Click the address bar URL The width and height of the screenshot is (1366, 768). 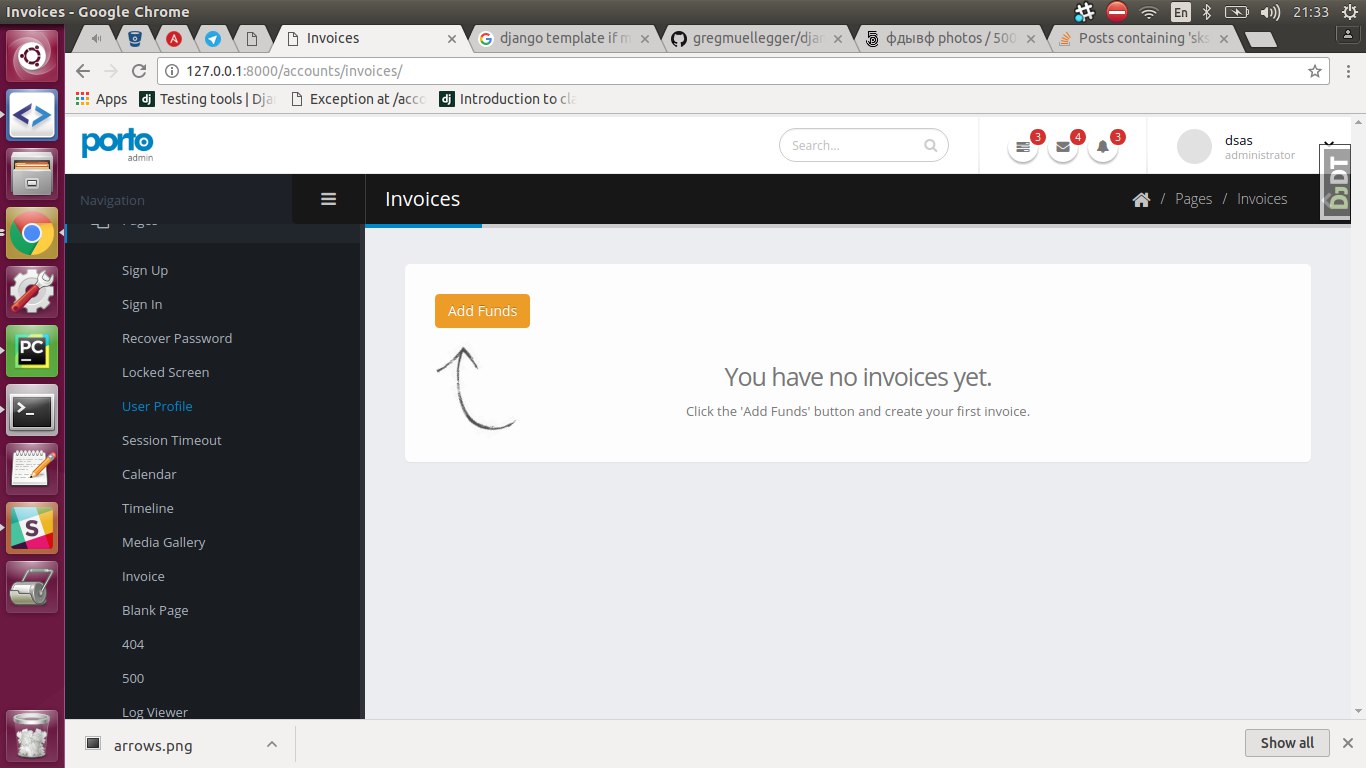[x=294, y=71]
